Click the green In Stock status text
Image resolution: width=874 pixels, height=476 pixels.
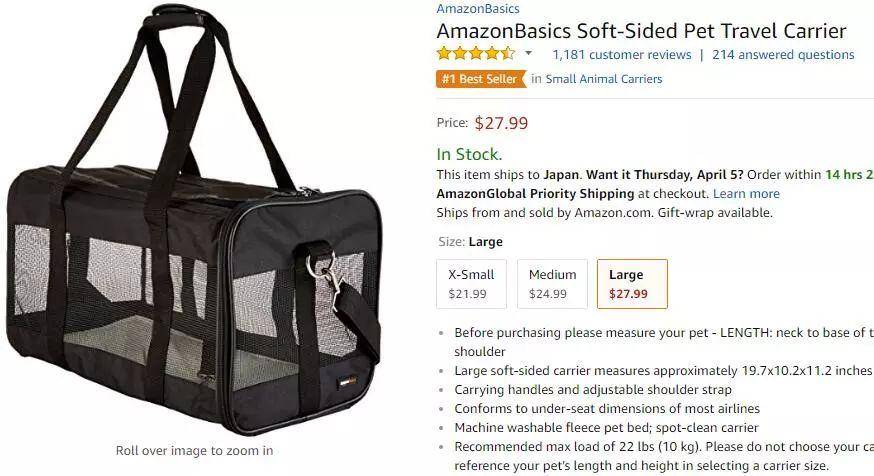pos(469,154)
